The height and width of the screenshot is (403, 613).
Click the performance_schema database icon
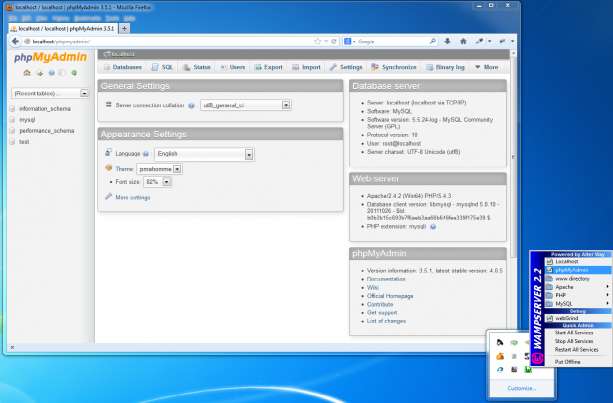tap(13, 131)
